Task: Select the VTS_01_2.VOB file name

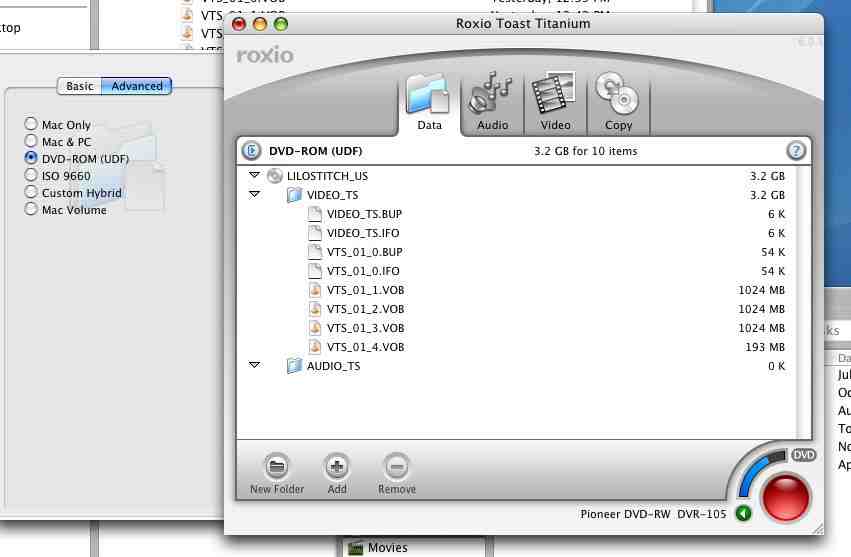Action: click(365, 309)
